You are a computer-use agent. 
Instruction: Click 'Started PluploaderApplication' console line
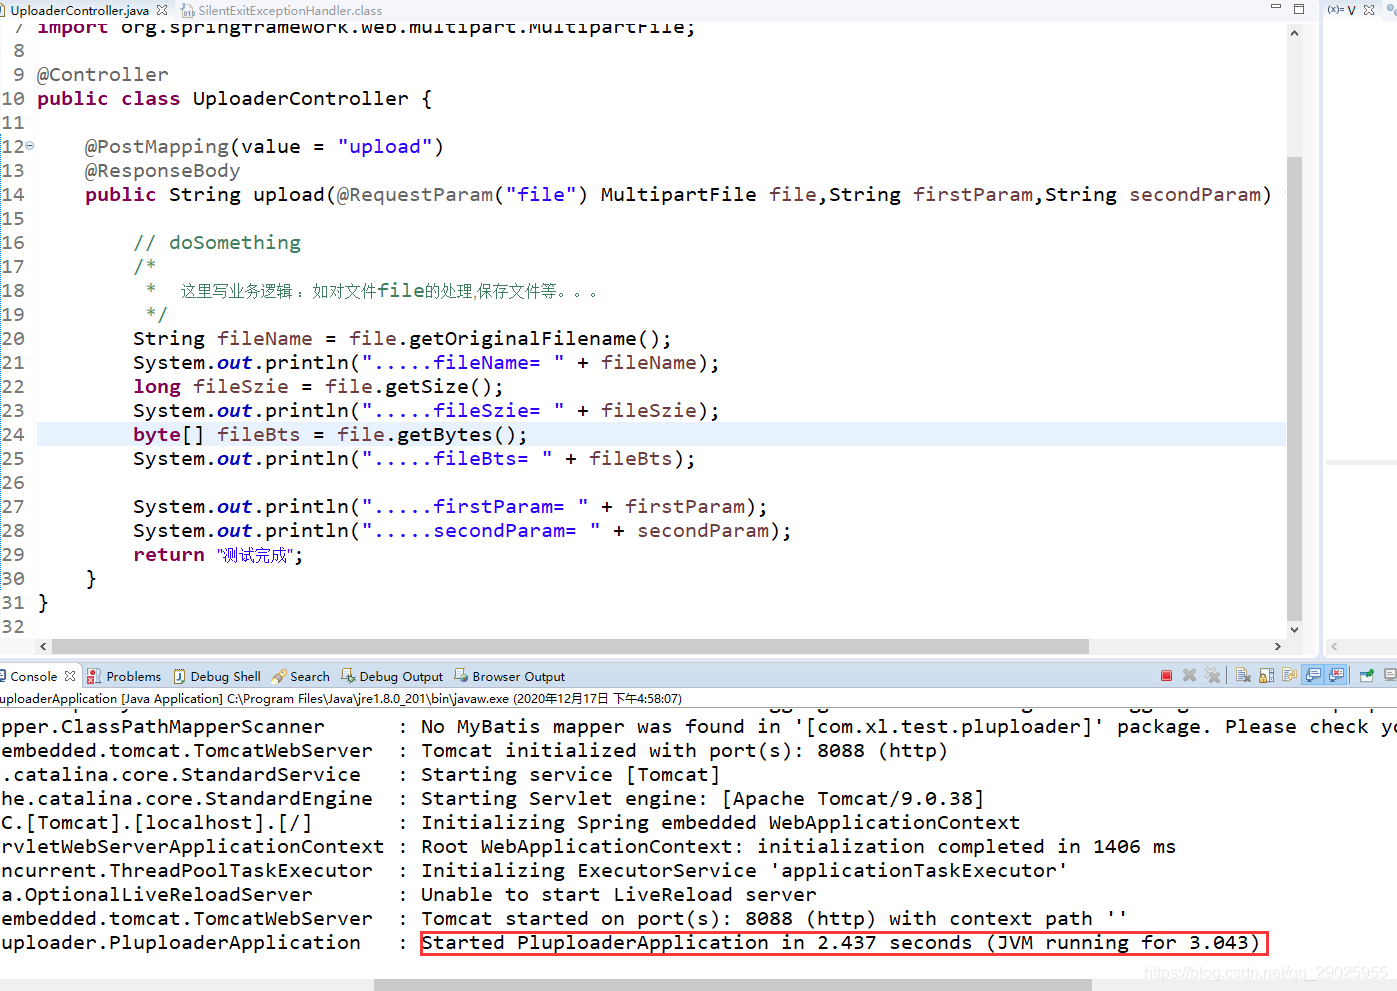coord(840,943)
